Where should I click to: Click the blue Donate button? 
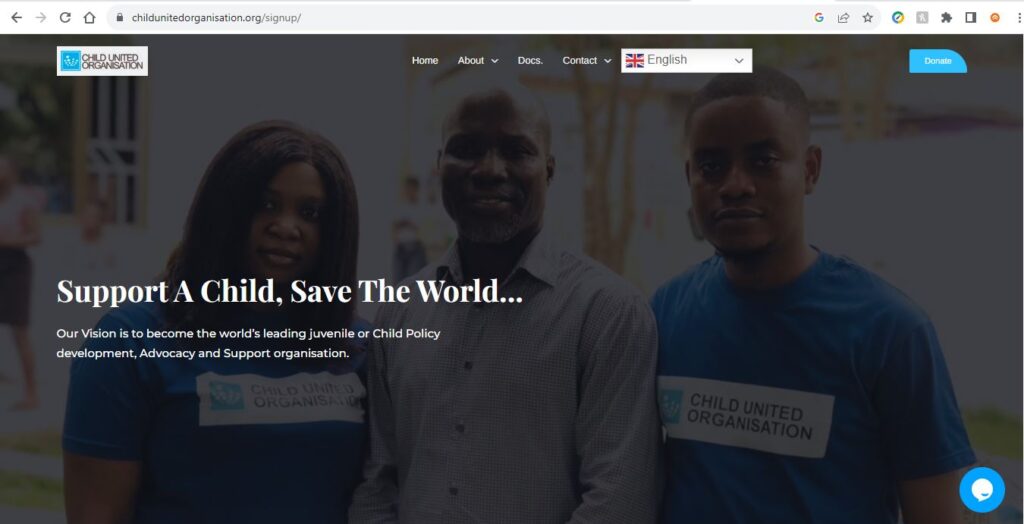[938, 61]
